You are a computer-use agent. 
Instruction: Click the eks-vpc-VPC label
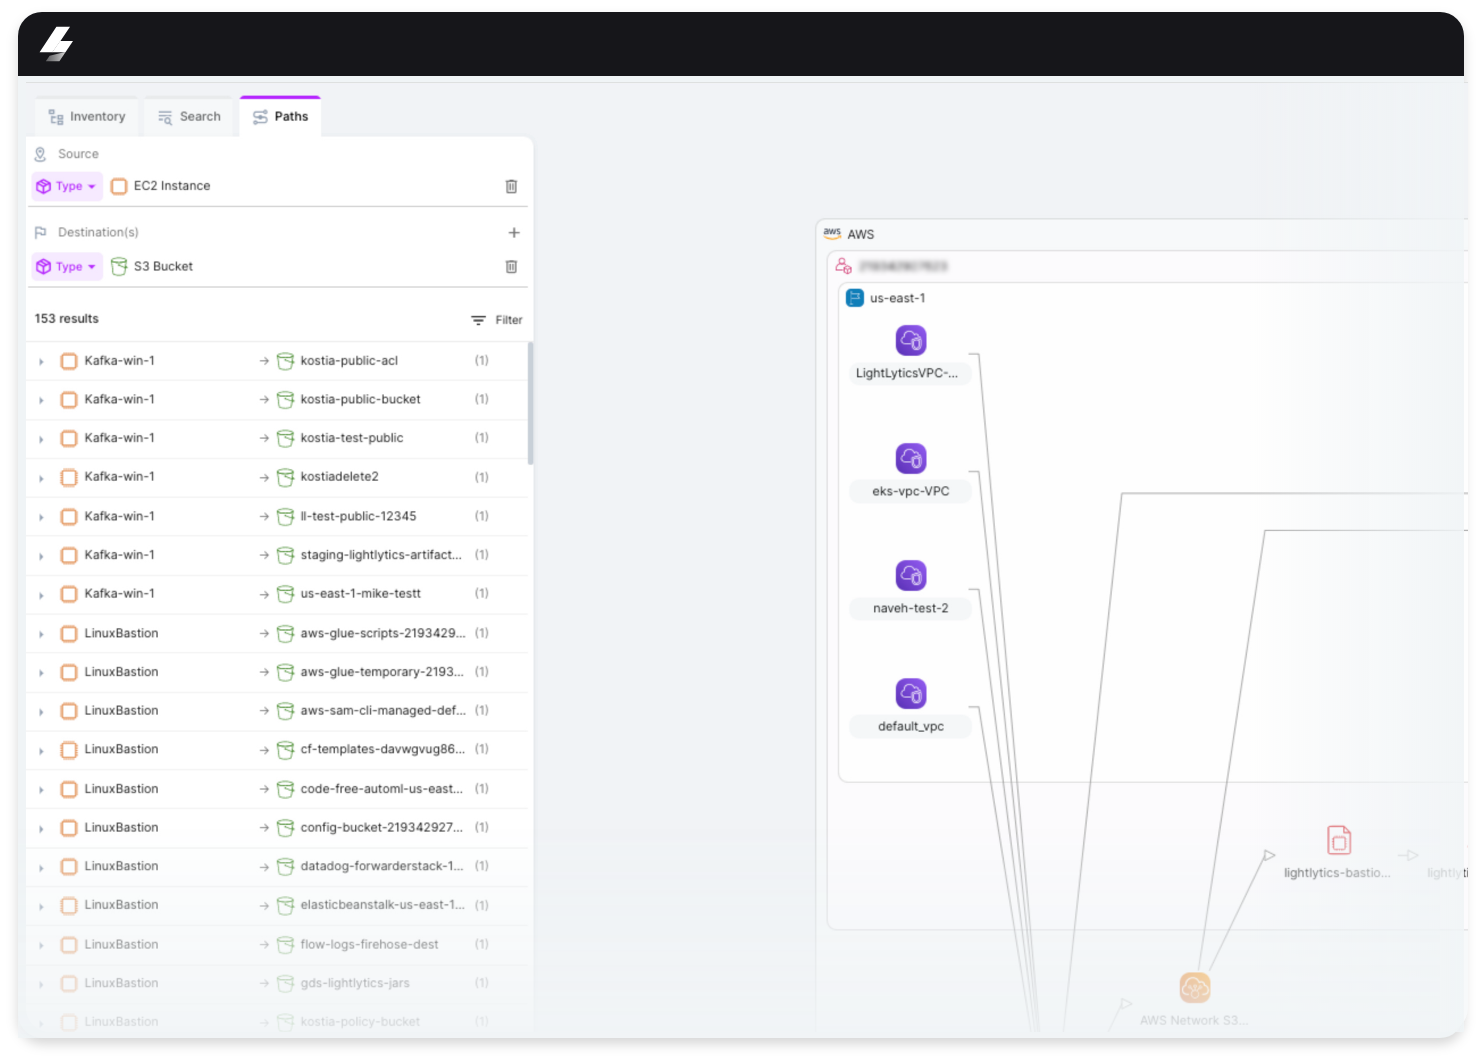click(x=911, y=491)
